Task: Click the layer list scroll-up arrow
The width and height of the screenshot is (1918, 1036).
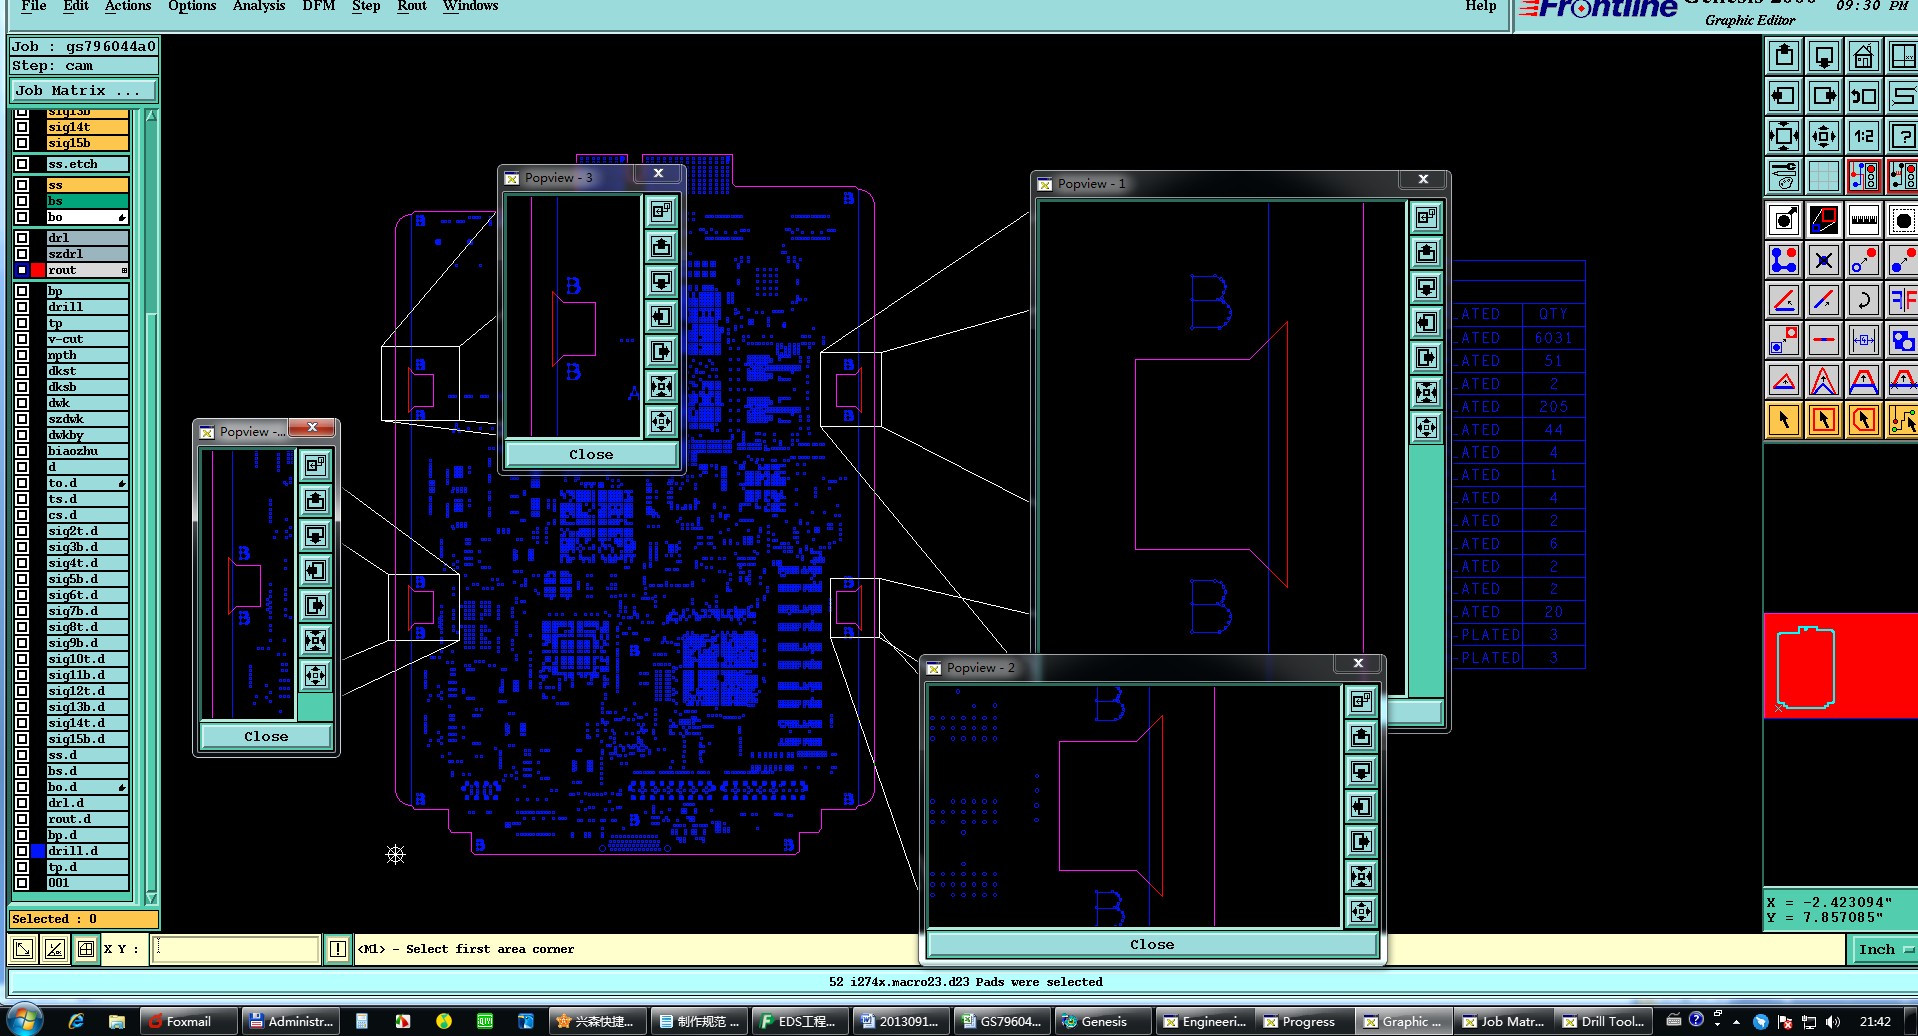Action: pos(151,116)
